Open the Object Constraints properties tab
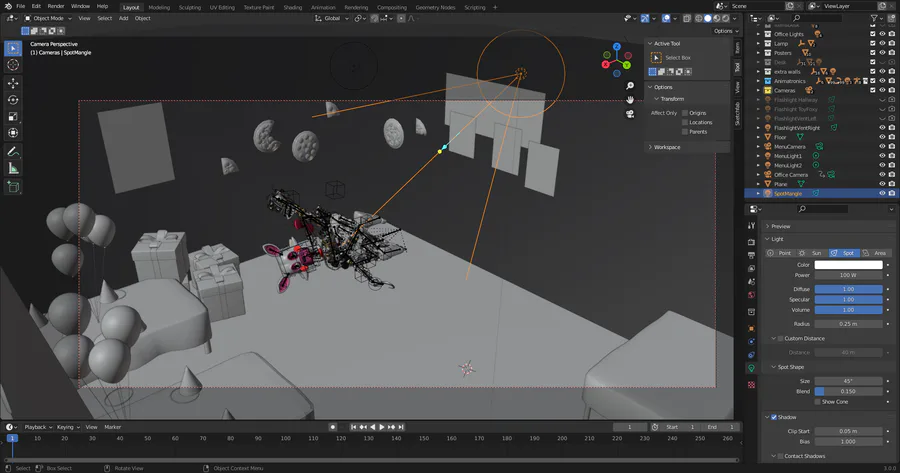 click(x=751, y=355)
